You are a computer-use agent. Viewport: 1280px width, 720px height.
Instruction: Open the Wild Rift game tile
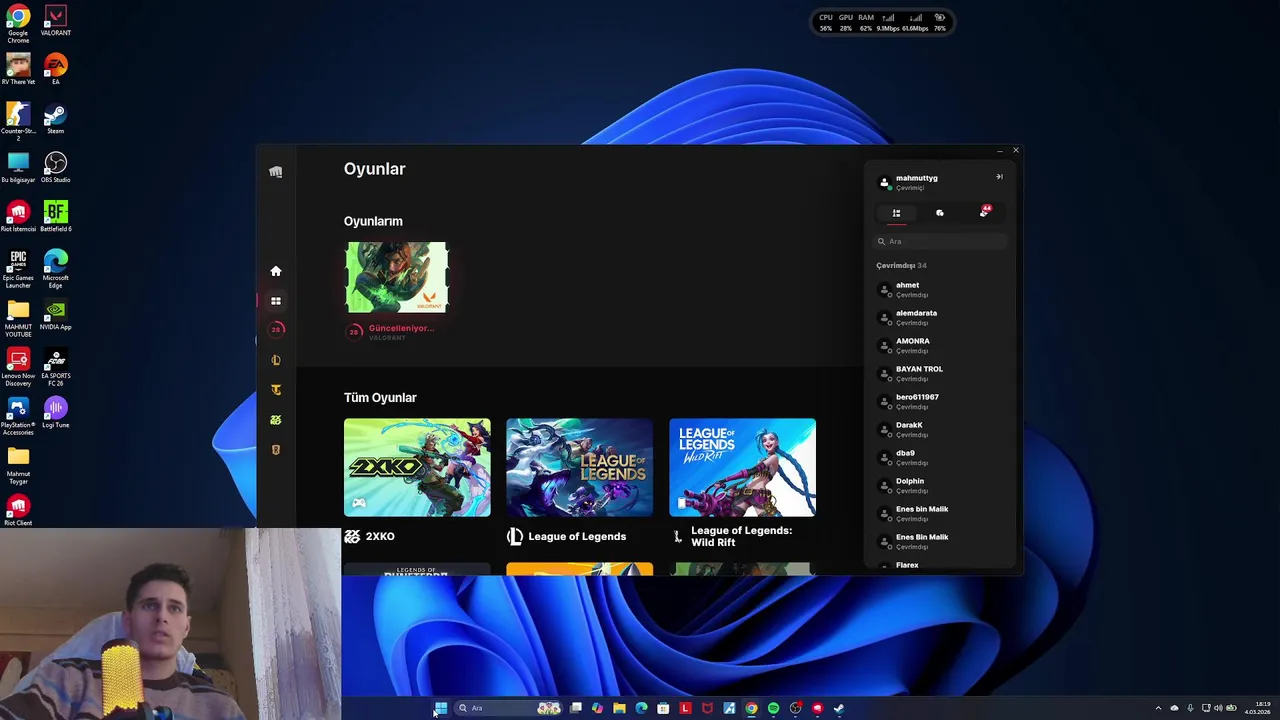click(742, 467)
